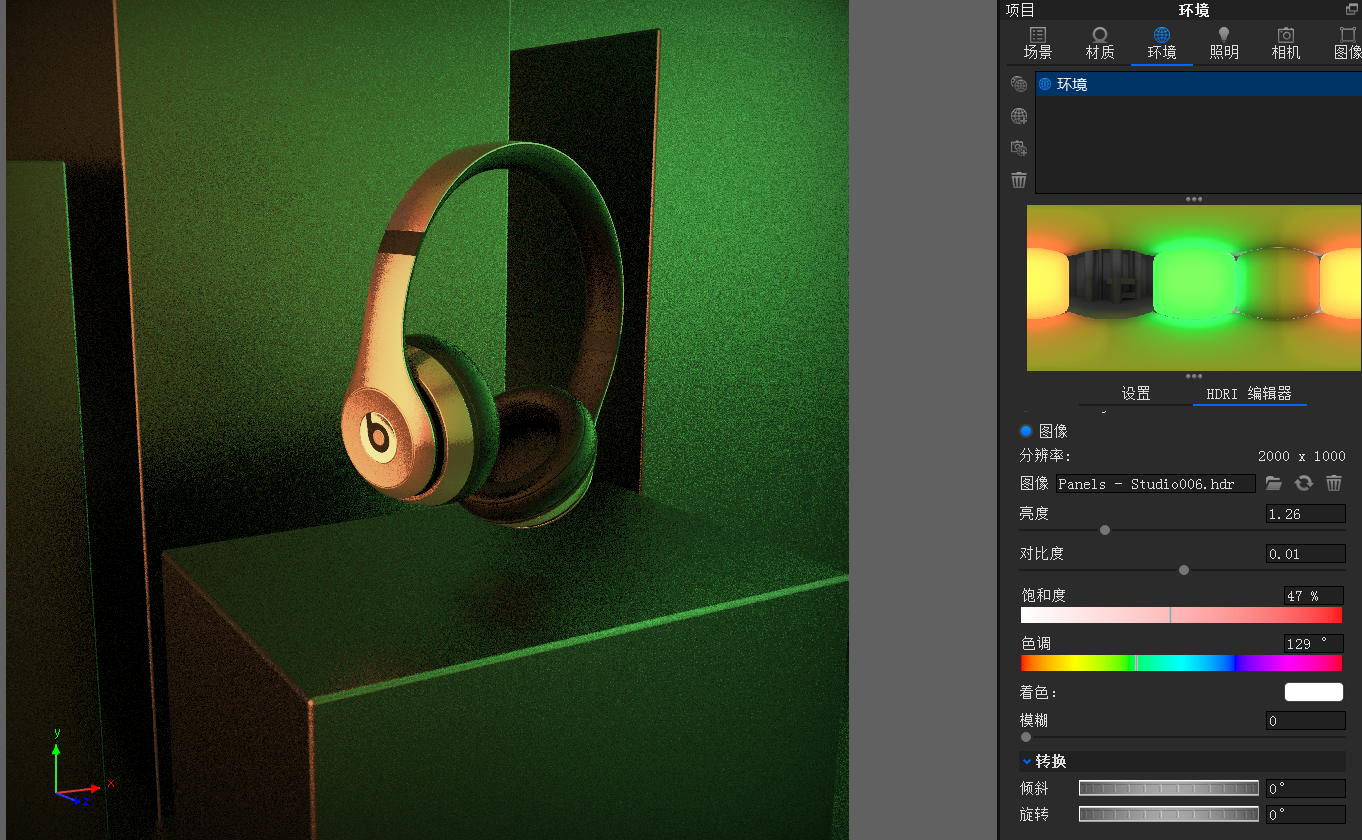Image resolution: width=1362 pixels, height=840 pixels.
Task: Reload the HDR image with the refresh icon
Action: coord(1303,483)
